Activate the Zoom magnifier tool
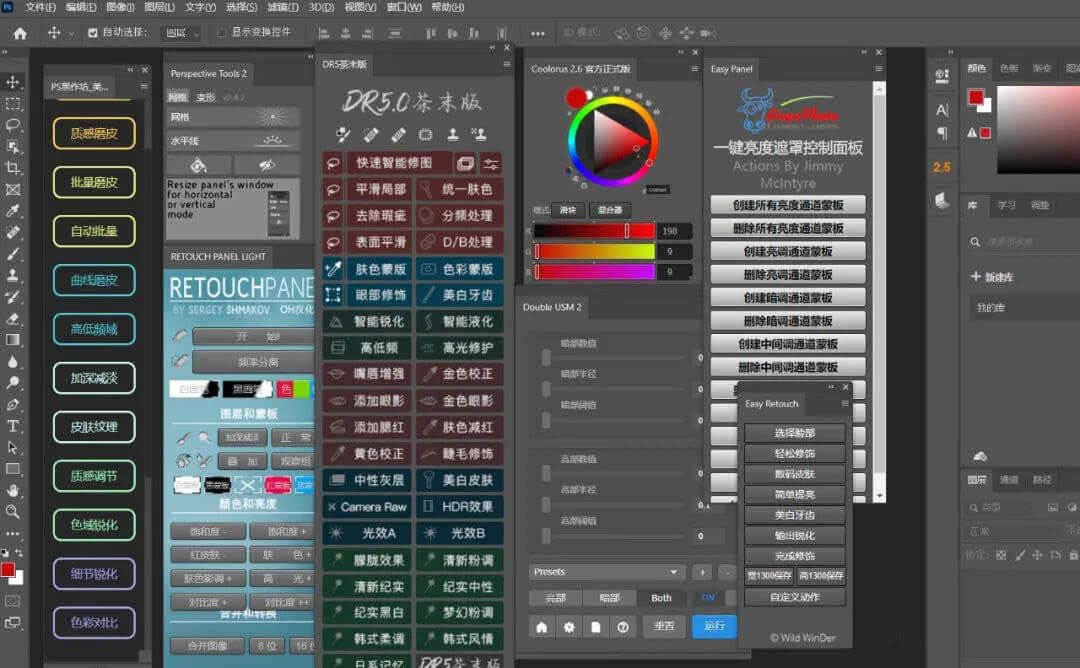This screenshot has width=1080, height=668. [x=13, y=511]
